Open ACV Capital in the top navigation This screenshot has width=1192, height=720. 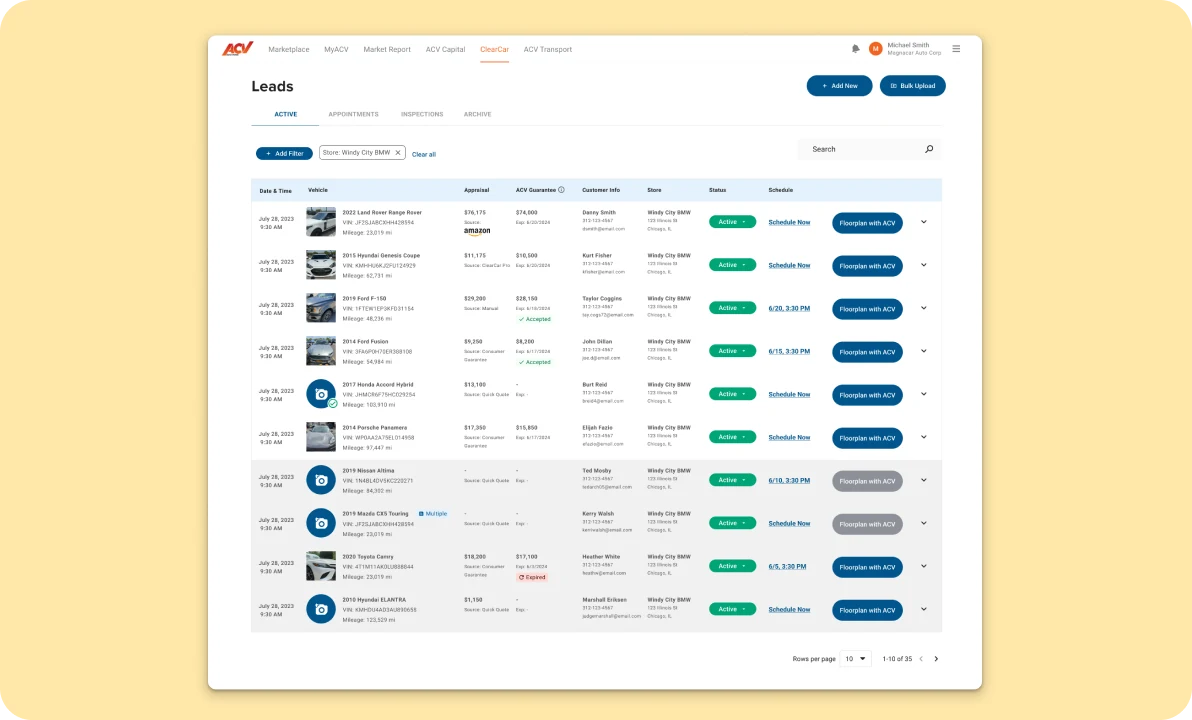click(445, 49)
